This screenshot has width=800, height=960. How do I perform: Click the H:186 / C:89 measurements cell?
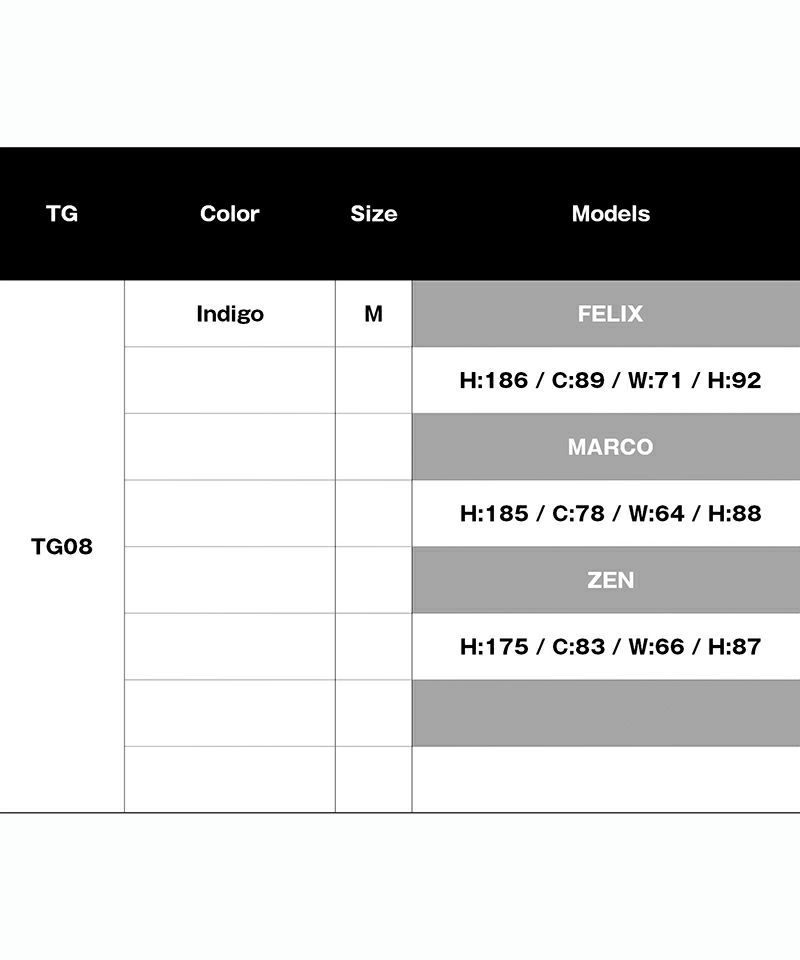point(610,380)
